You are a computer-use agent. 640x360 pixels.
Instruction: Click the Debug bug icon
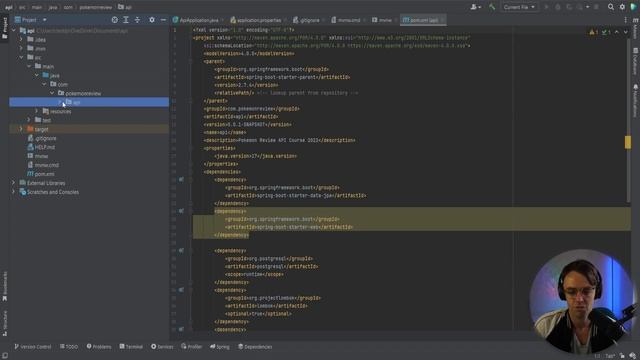tap(558, 7)
